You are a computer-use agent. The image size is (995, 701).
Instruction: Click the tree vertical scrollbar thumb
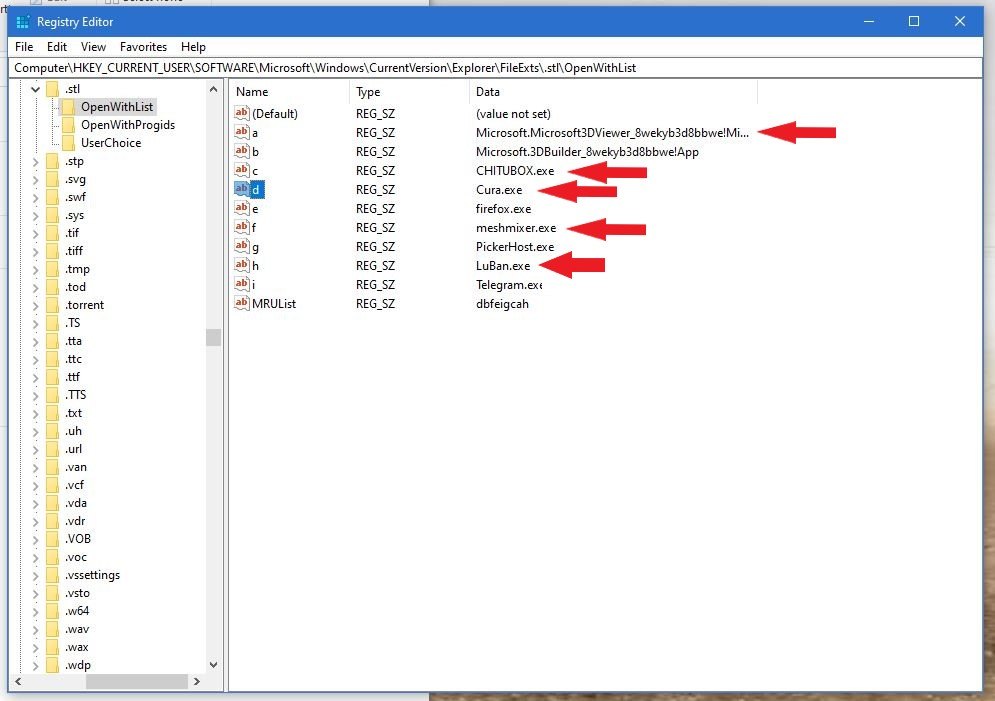click(x=213, y=337)
